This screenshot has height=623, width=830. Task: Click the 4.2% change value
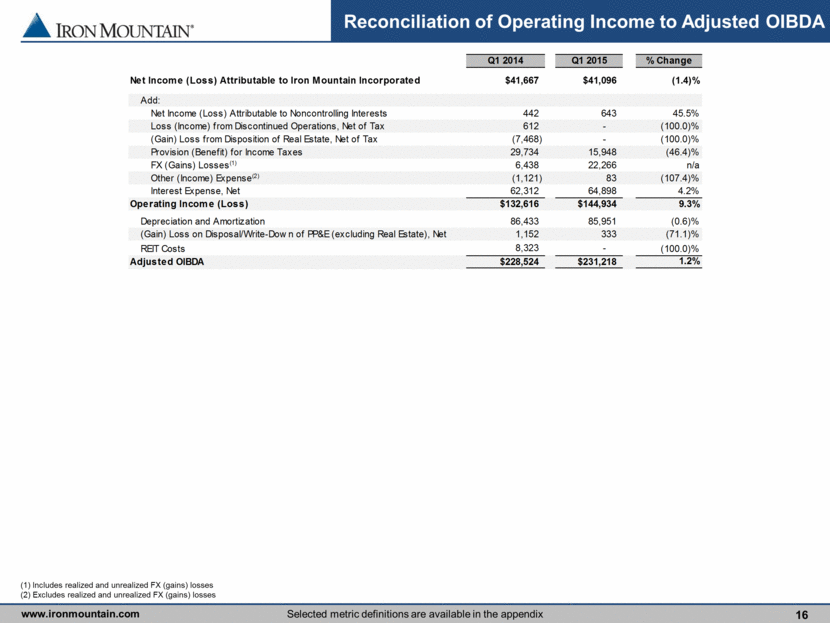[688, 191]
